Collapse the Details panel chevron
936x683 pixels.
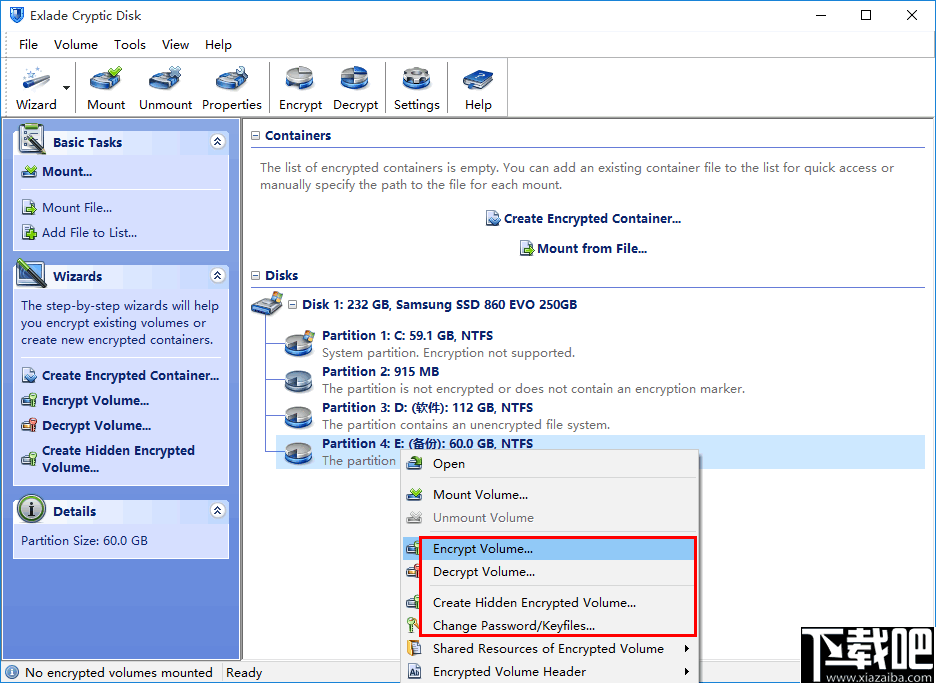click(217, 510)
